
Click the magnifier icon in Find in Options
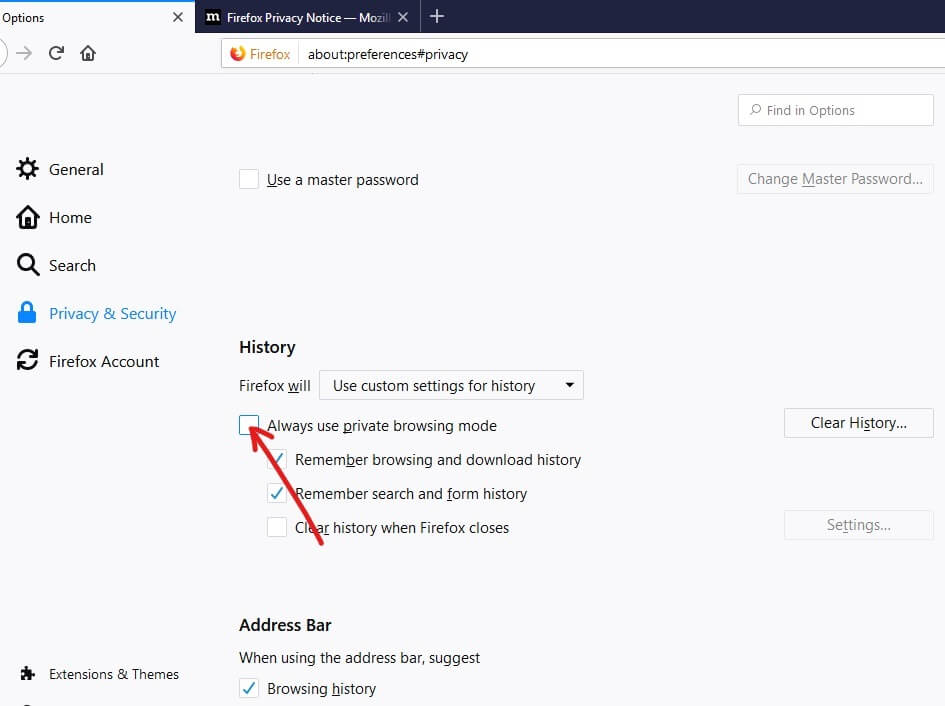[x=755, y=110]
